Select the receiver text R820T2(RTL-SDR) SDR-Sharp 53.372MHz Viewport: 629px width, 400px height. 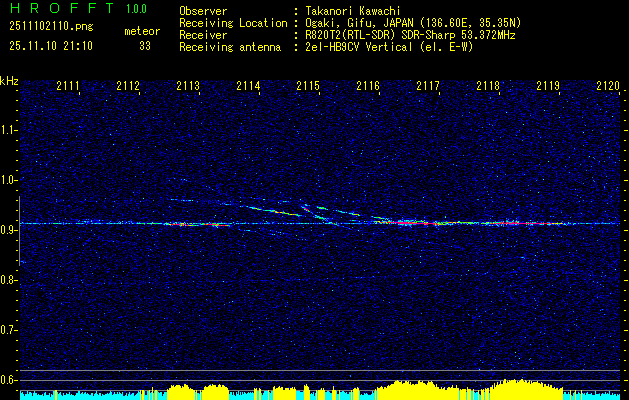coord(410,35)
